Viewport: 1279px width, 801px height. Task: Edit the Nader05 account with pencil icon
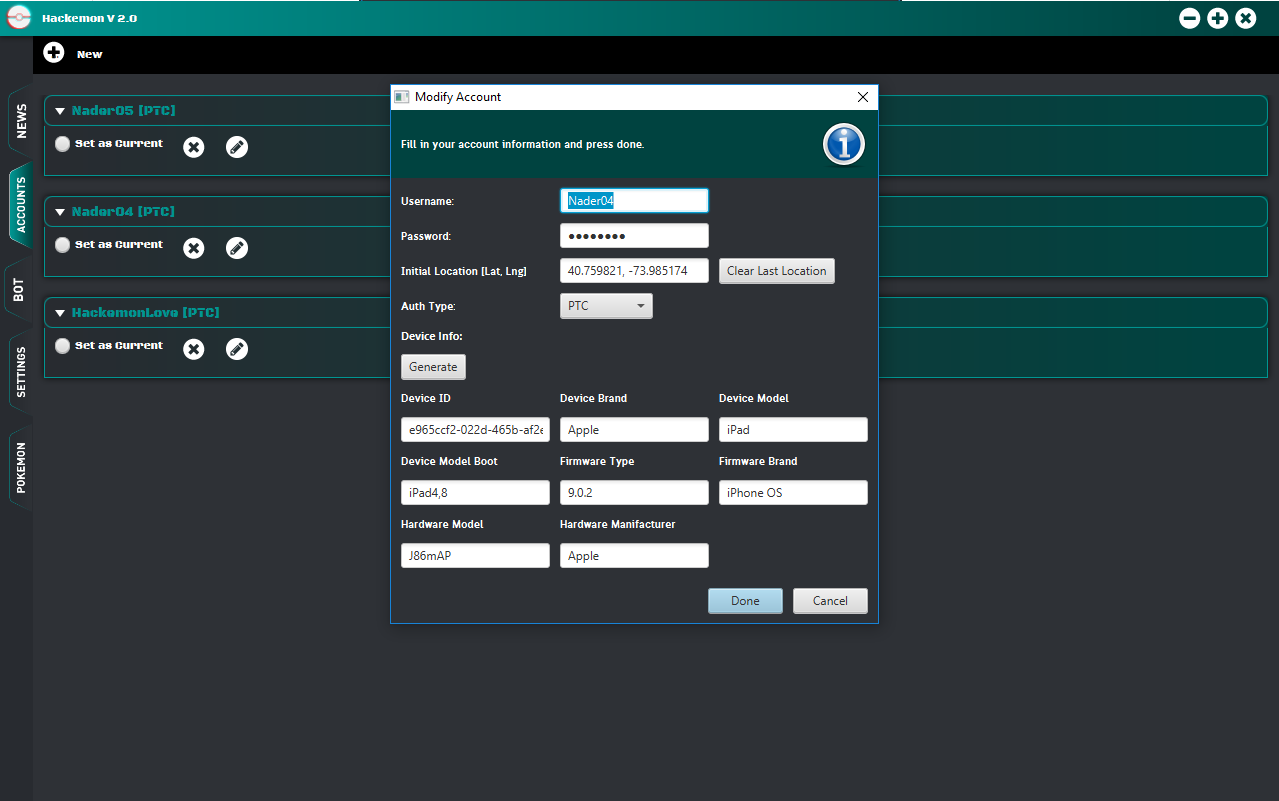(x=237, y=147)
